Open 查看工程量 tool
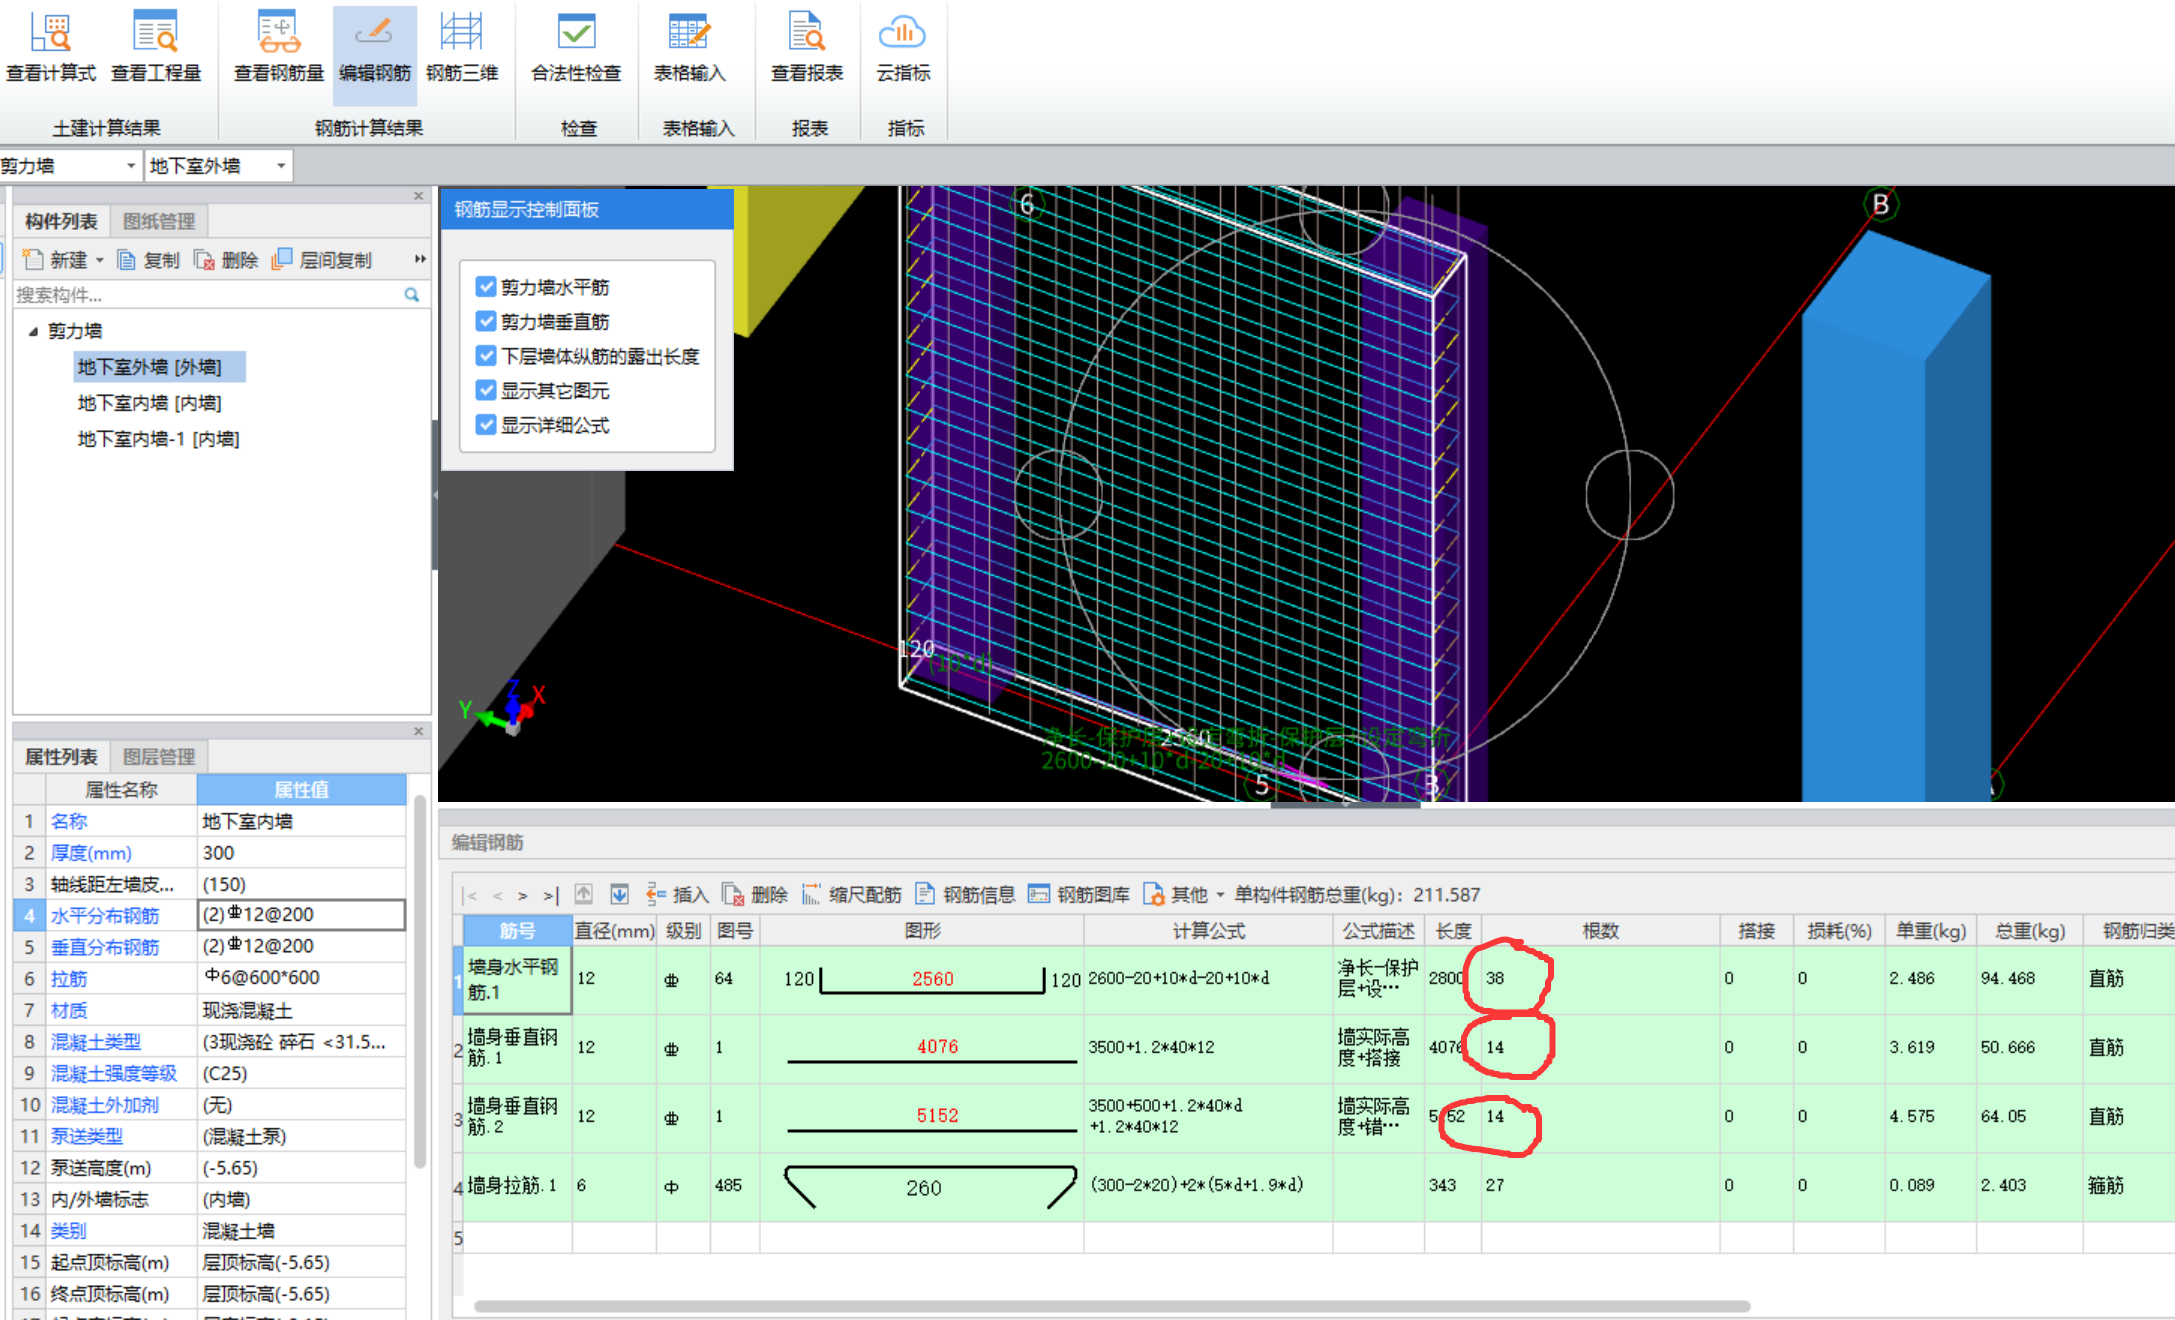The image size is (2175, 1320). 156,47
